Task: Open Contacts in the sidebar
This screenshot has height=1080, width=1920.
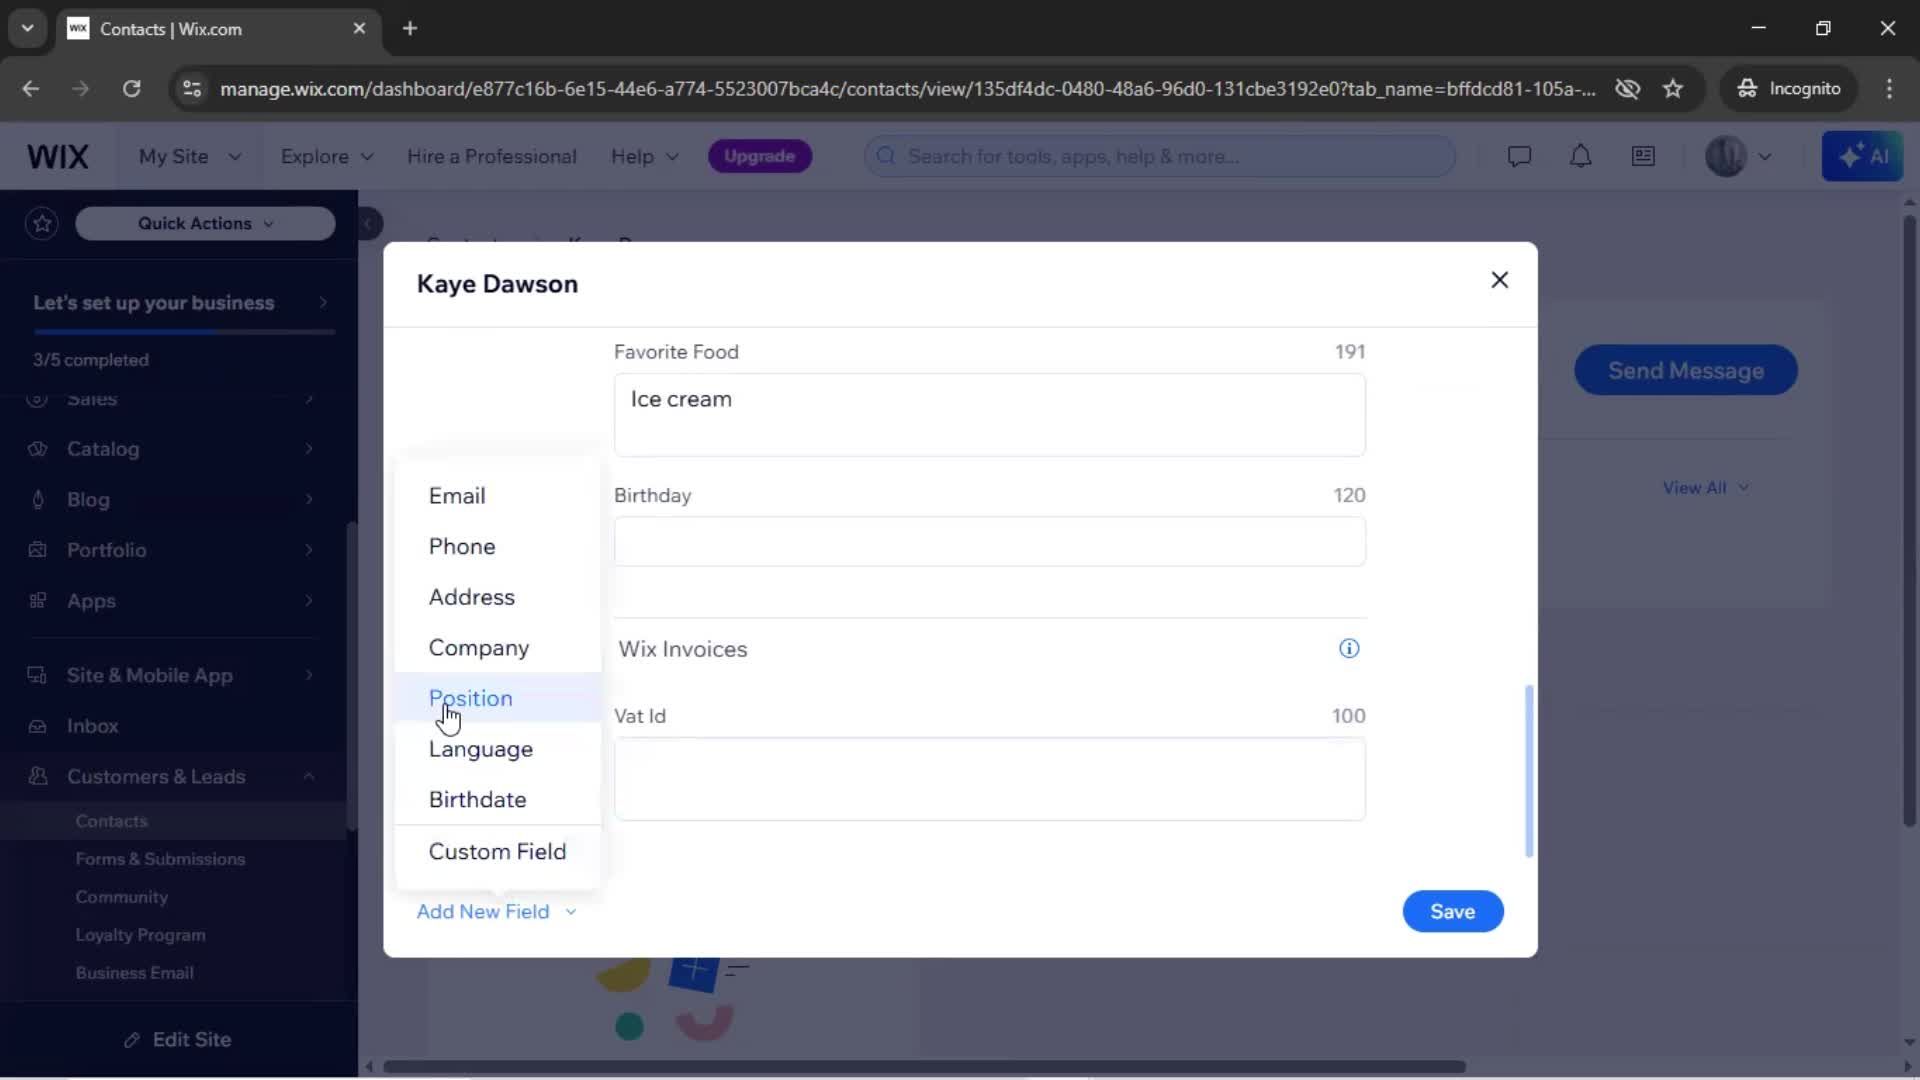Action: 111,821
